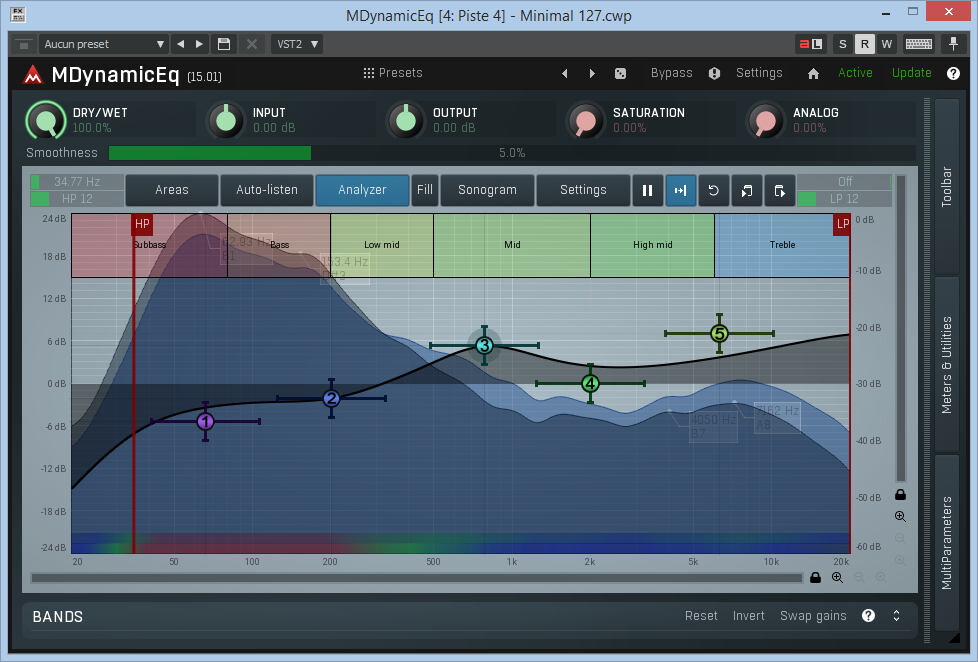Adjust the Smoothness slider
Image resolution: width=978 pixels, height=662 pixels.
tap(512, 153)
